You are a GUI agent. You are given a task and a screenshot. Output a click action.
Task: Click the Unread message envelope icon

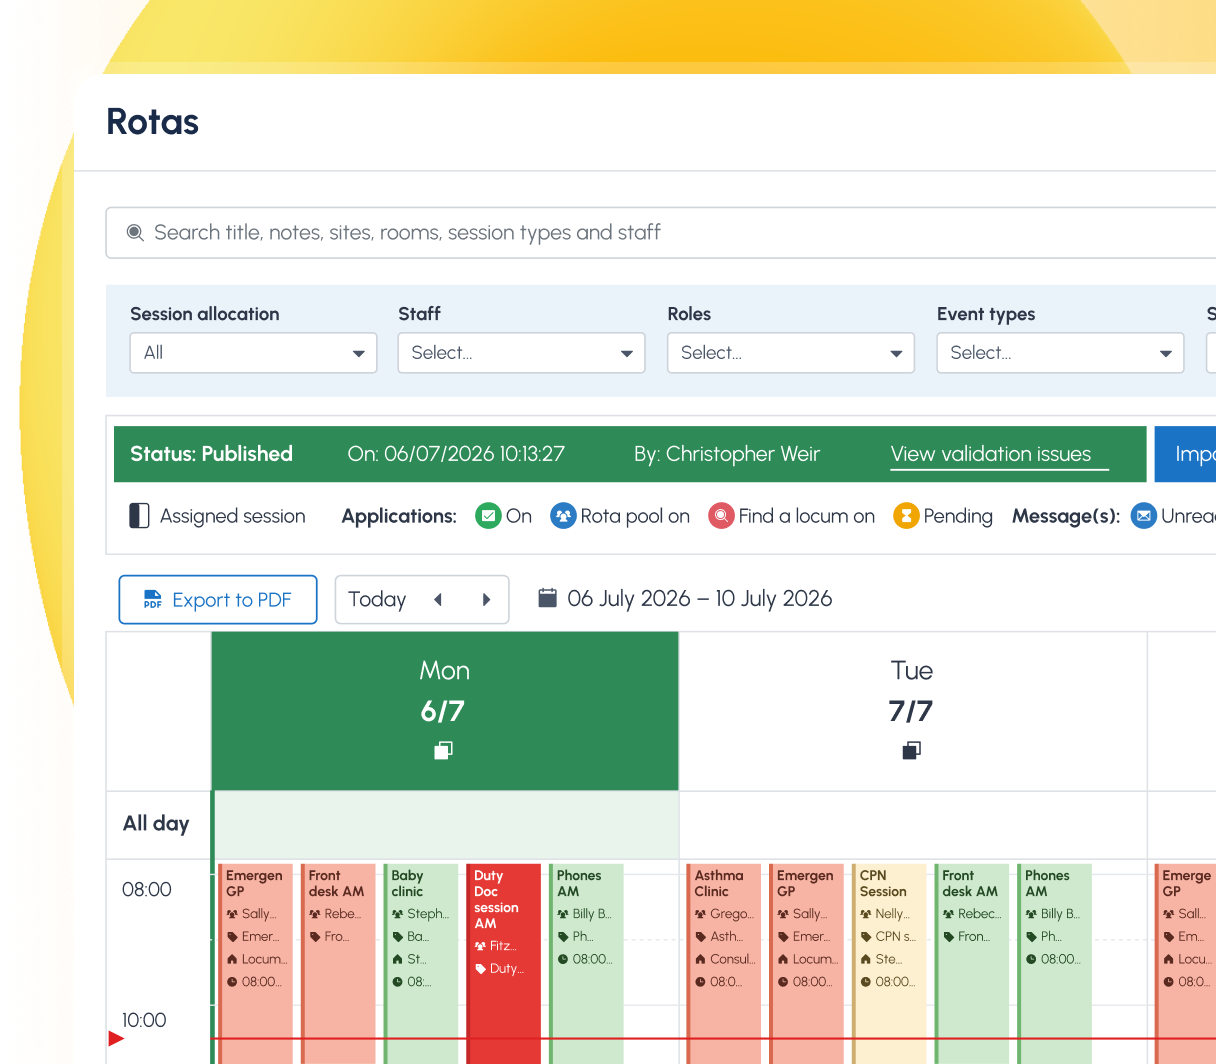click(x=1144, y=516)
